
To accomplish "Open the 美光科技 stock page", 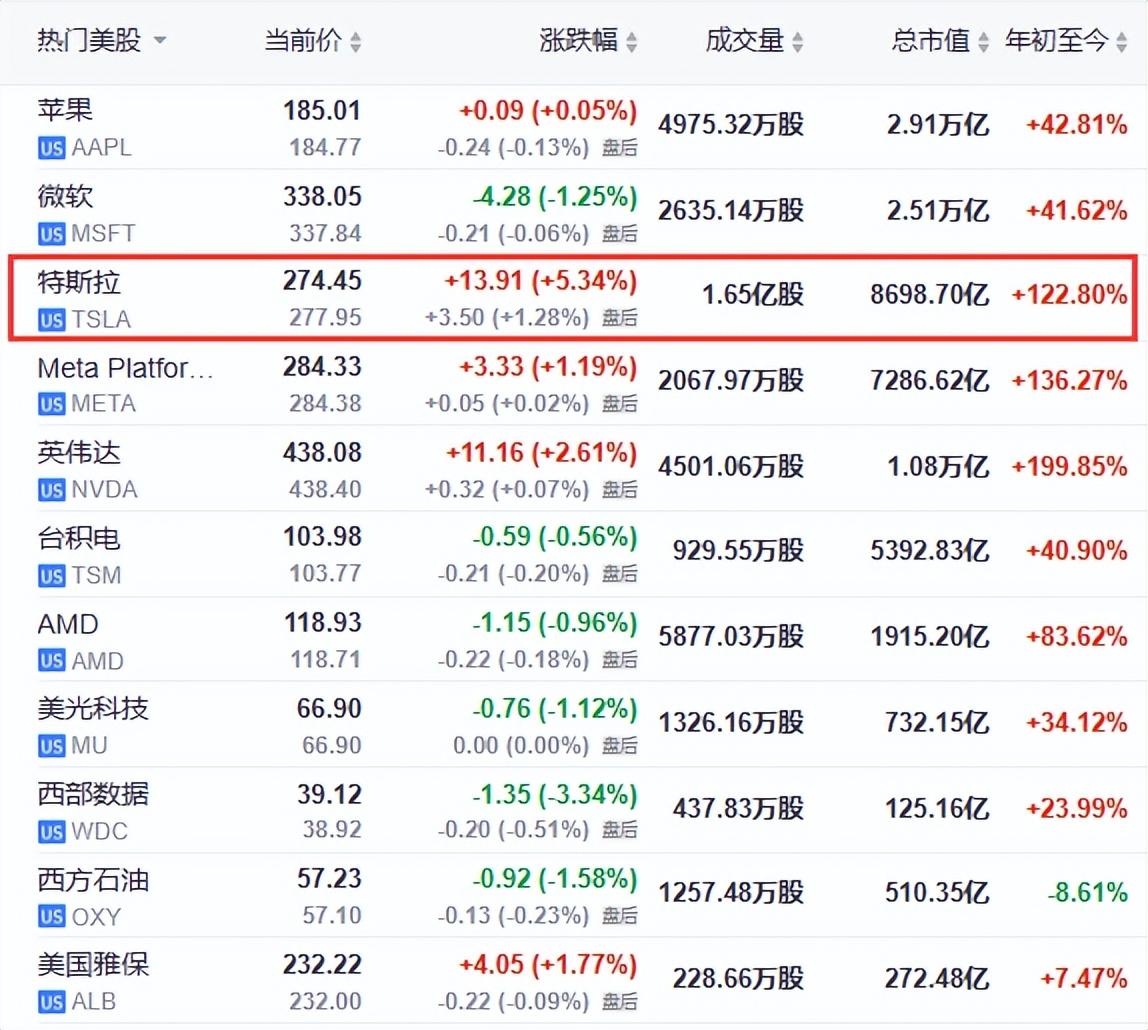I will point(93,709).
